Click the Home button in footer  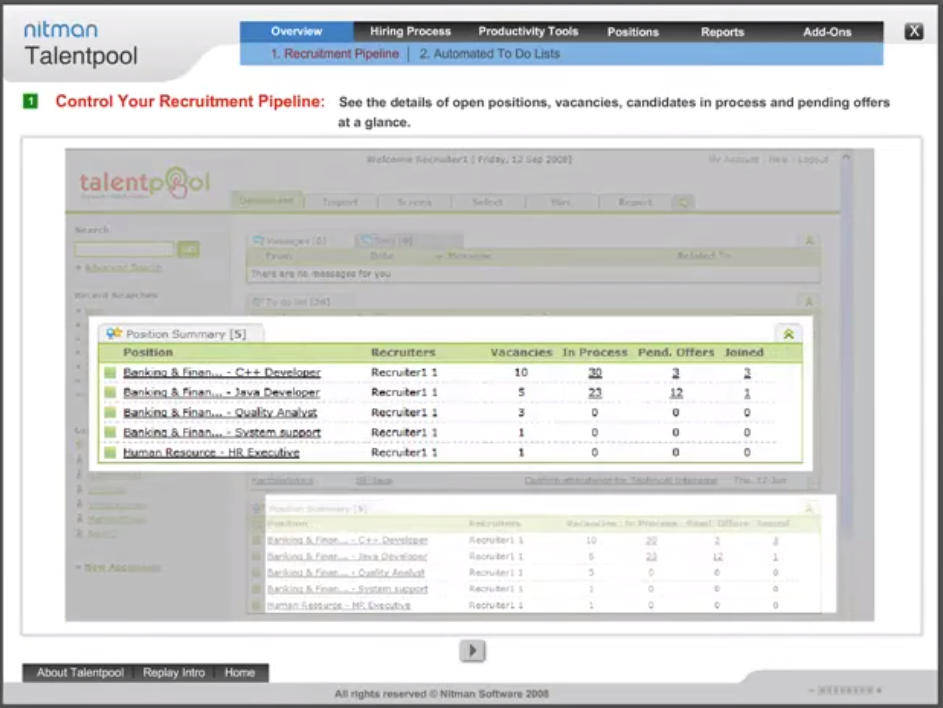click(x=240, y=673)
